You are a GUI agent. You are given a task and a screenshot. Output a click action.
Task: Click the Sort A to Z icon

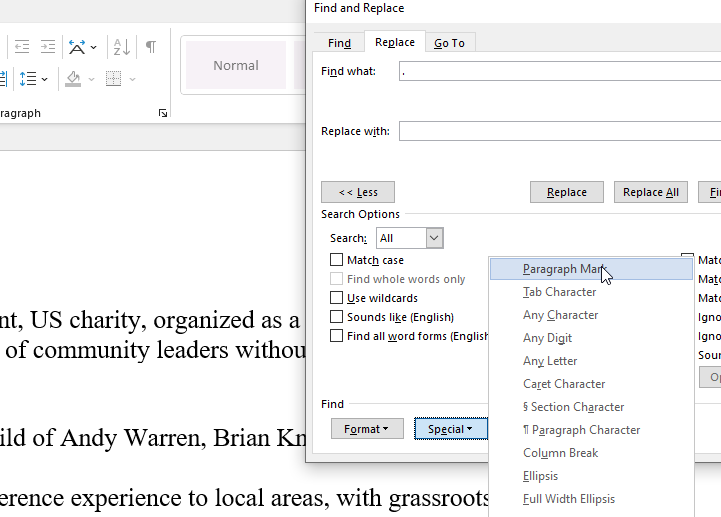point(121,47)
